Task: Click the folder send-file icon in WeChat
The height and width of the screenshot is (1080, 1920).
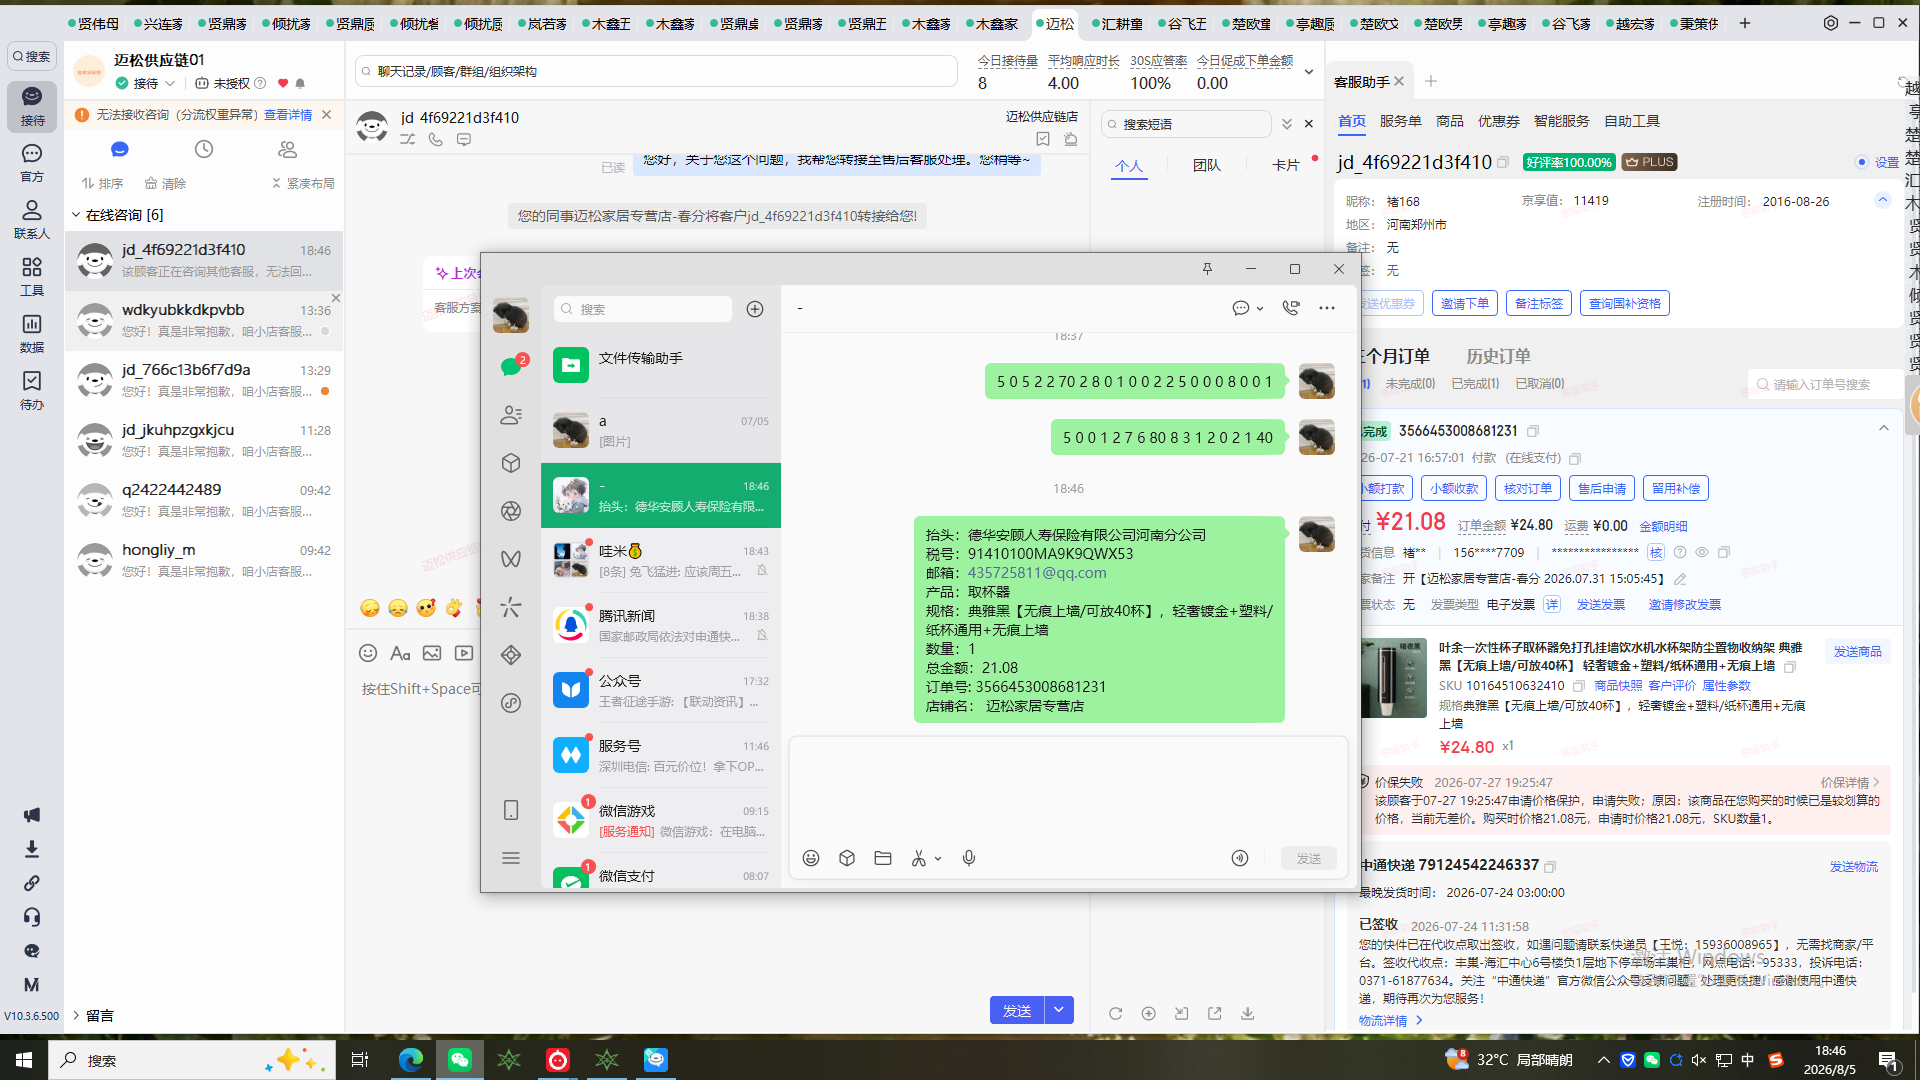Action: pos(883,858)
